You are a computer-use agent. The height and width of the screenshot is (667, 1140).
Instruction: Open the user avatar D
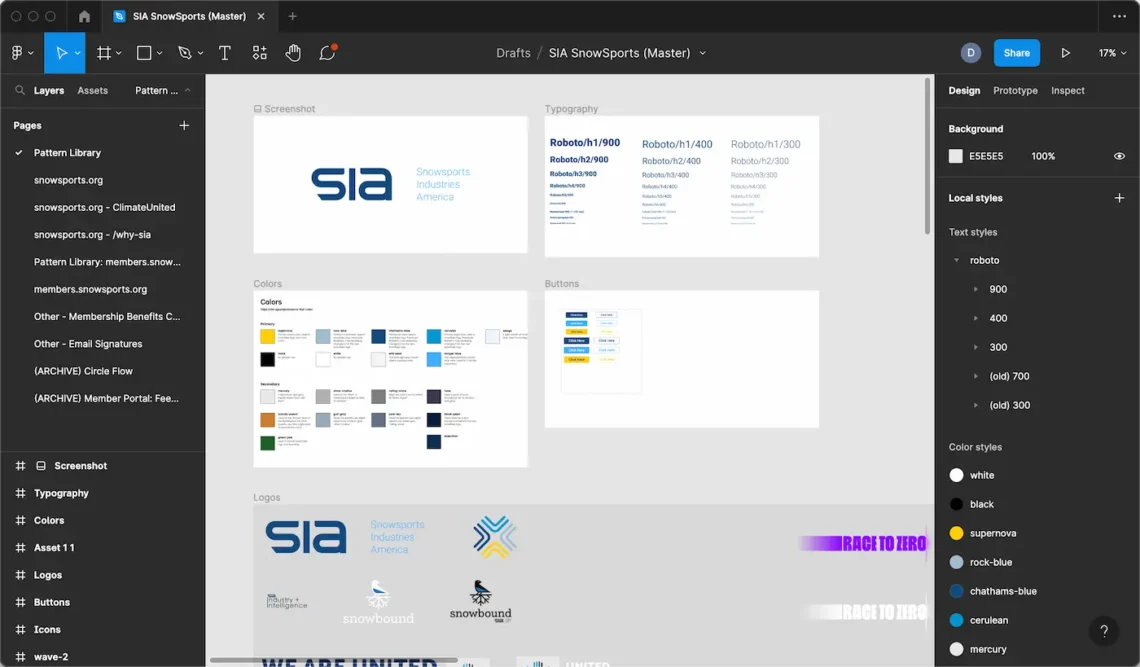tap(971, 52)
